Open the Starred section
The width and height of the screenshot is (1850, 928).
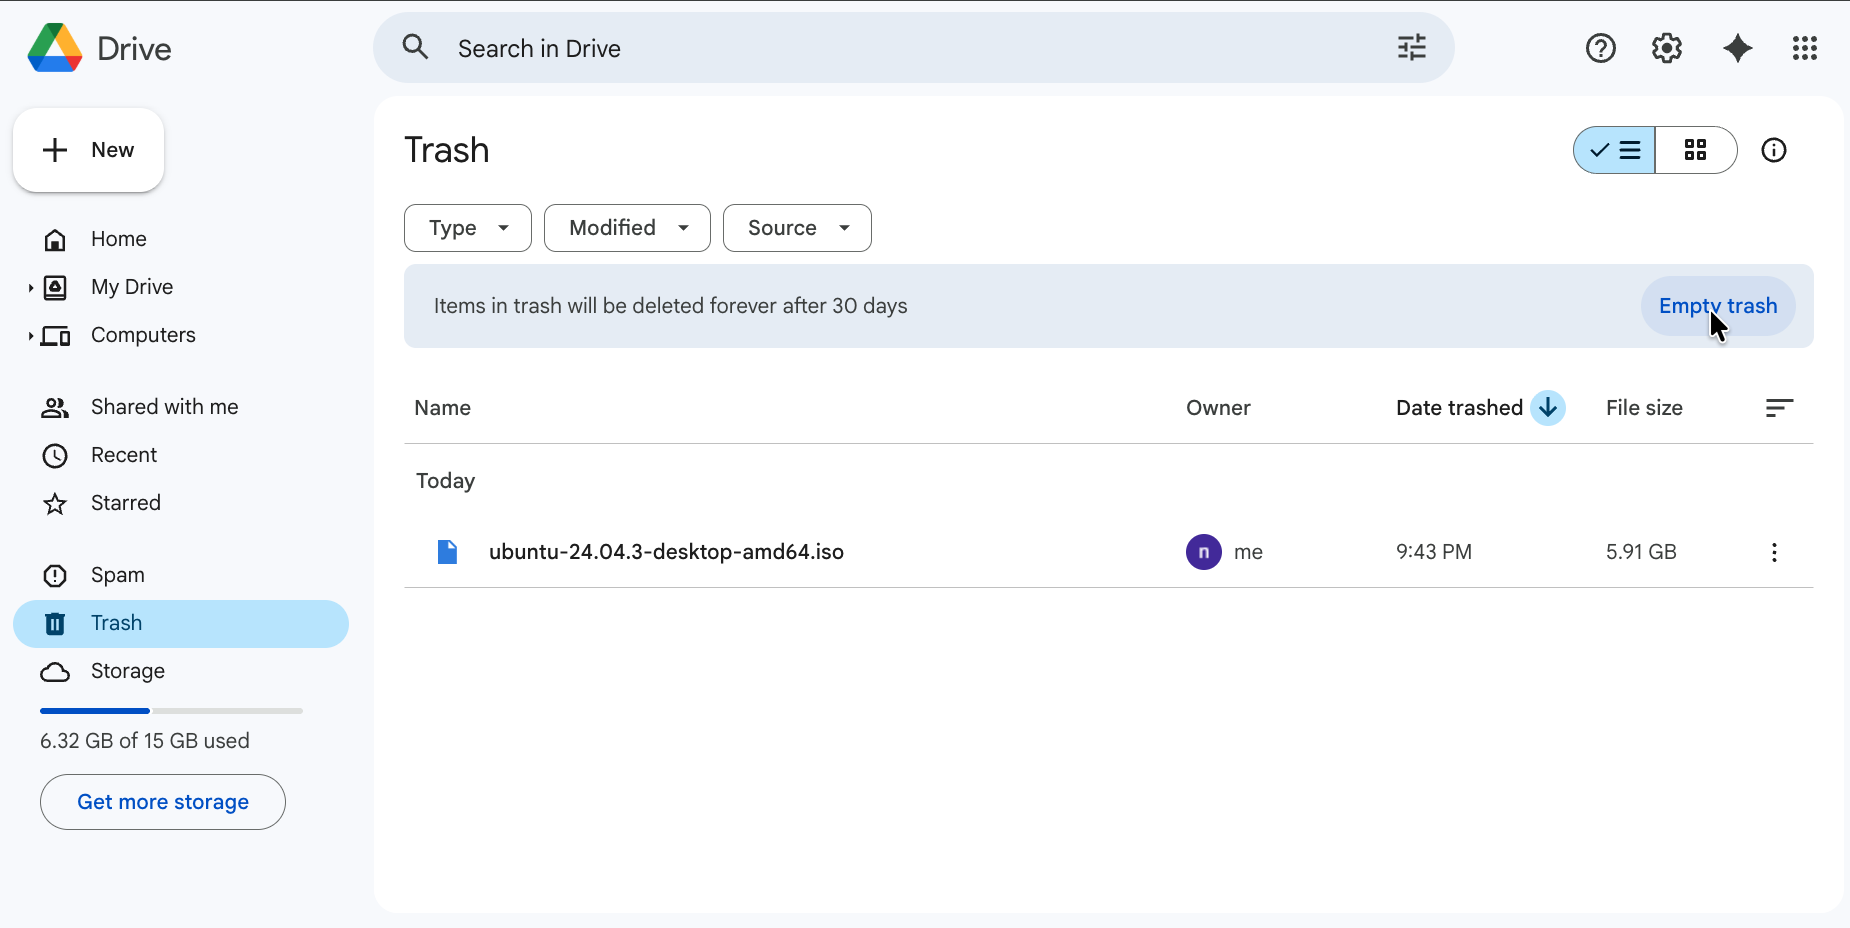tap(125, 503)
